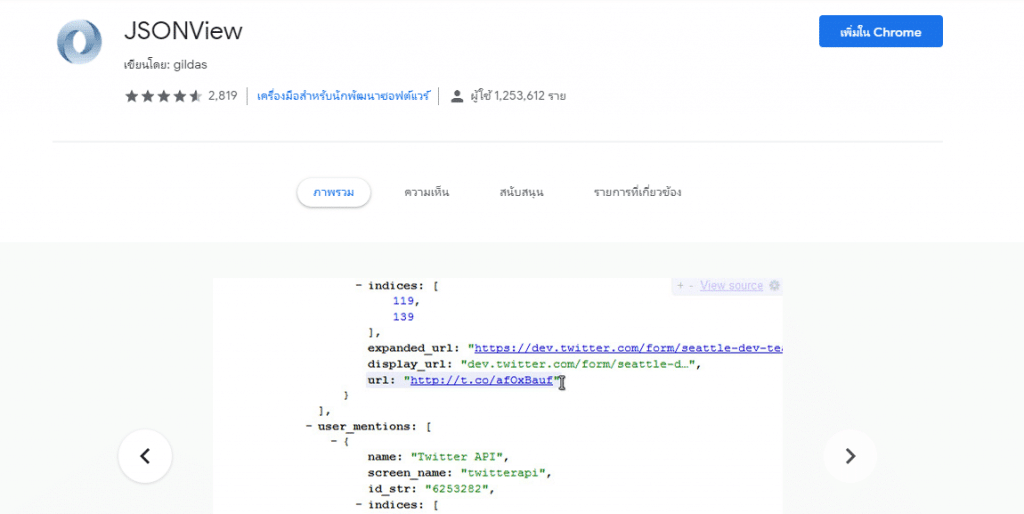
Task: Go to previous screenshot with left arrow
Action: tap(145, 456)
